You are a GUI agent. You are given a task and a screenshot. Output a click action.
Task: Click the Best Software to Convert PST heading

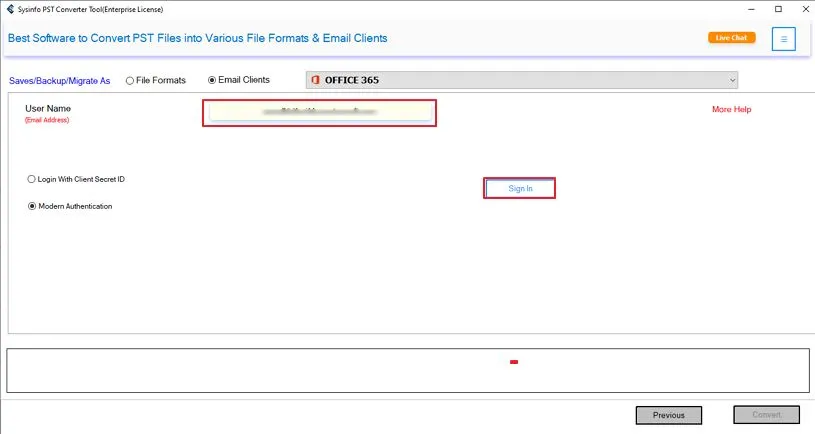(198, 38)
